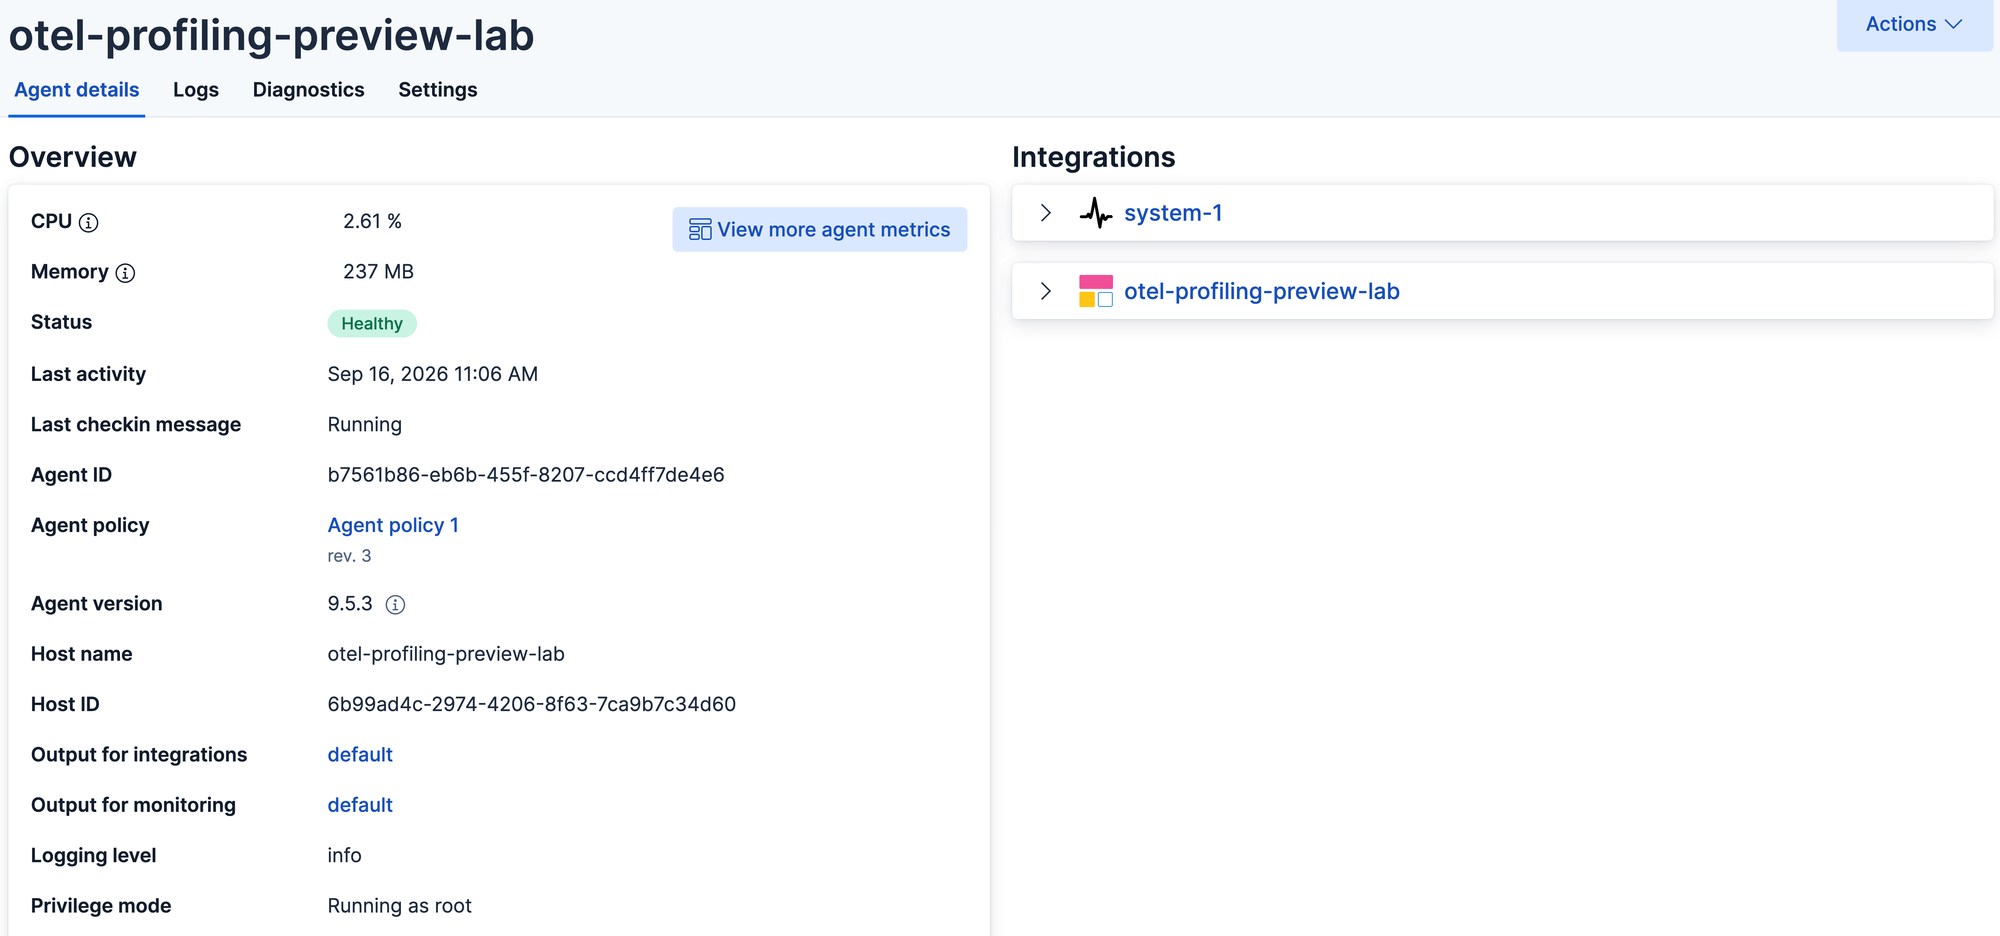Go to the Settings tab

pyautogui.click(x=438, y=90)
